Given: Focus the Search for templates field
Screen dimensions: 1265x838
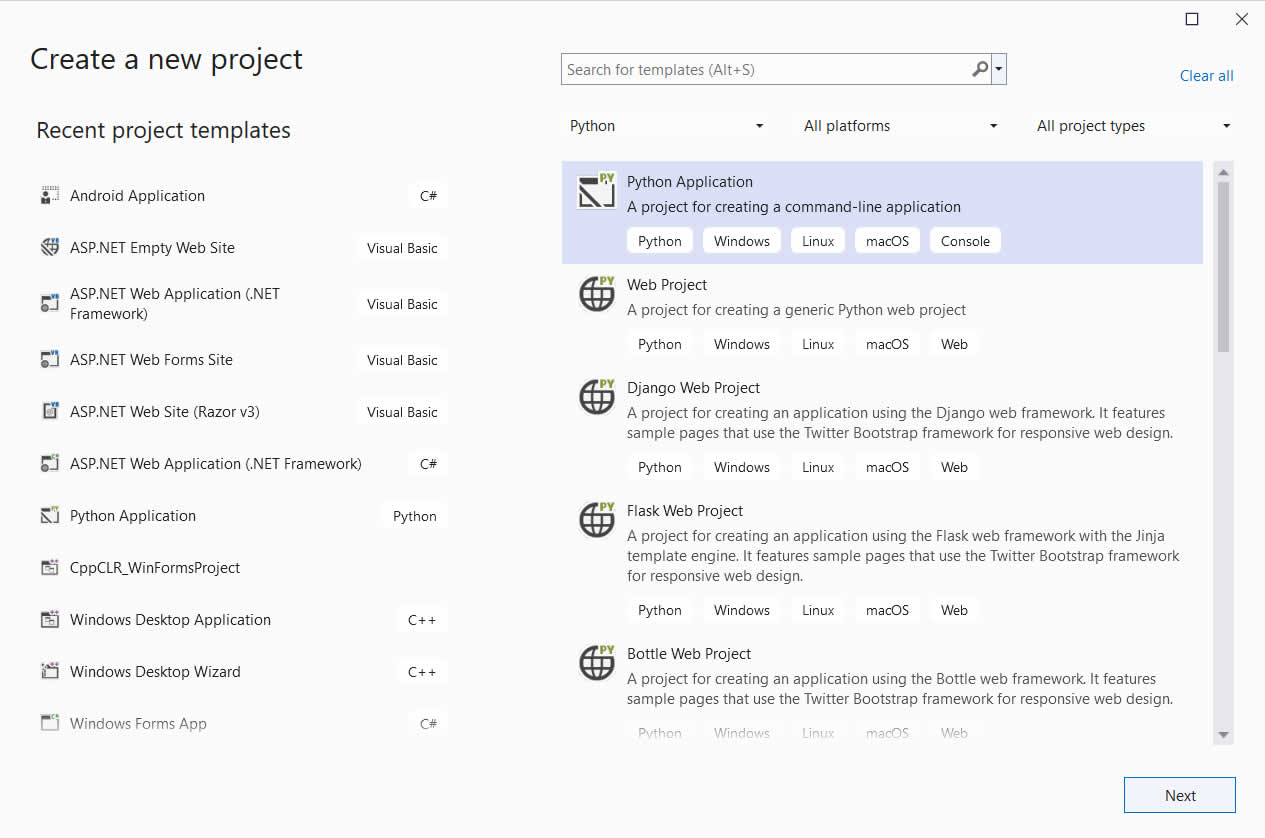Looking at the screenshot, I should click(765, 70).
